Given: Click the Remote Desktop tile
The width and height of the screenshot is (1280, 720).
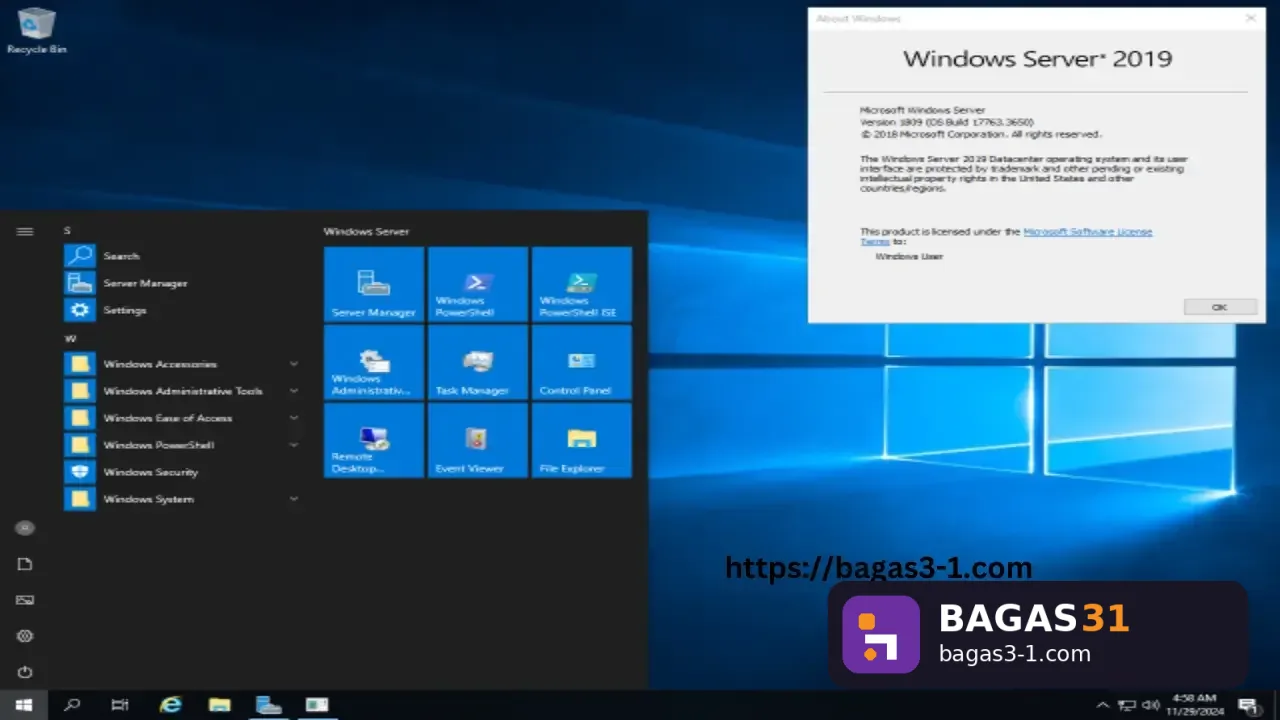Looking at the screenshot, I should 374,440.
